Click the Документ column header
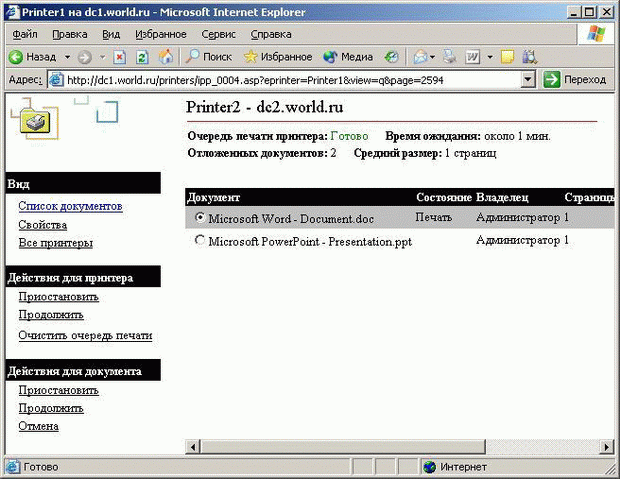The width and height of the screenshot is (620, 479). click(x=214, y=197)
